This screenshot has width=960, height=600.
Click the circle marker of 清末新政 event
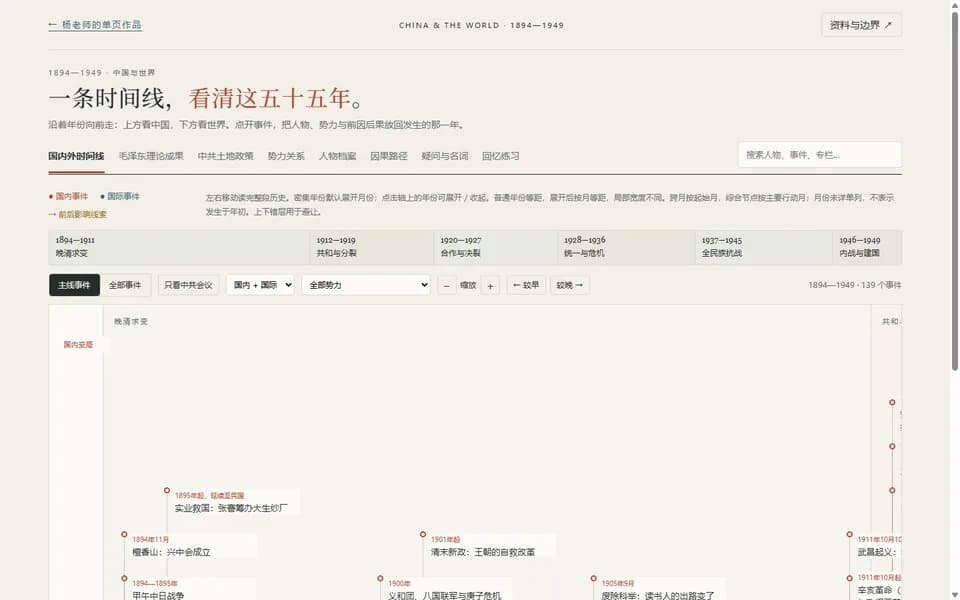(x=422, y=534)
